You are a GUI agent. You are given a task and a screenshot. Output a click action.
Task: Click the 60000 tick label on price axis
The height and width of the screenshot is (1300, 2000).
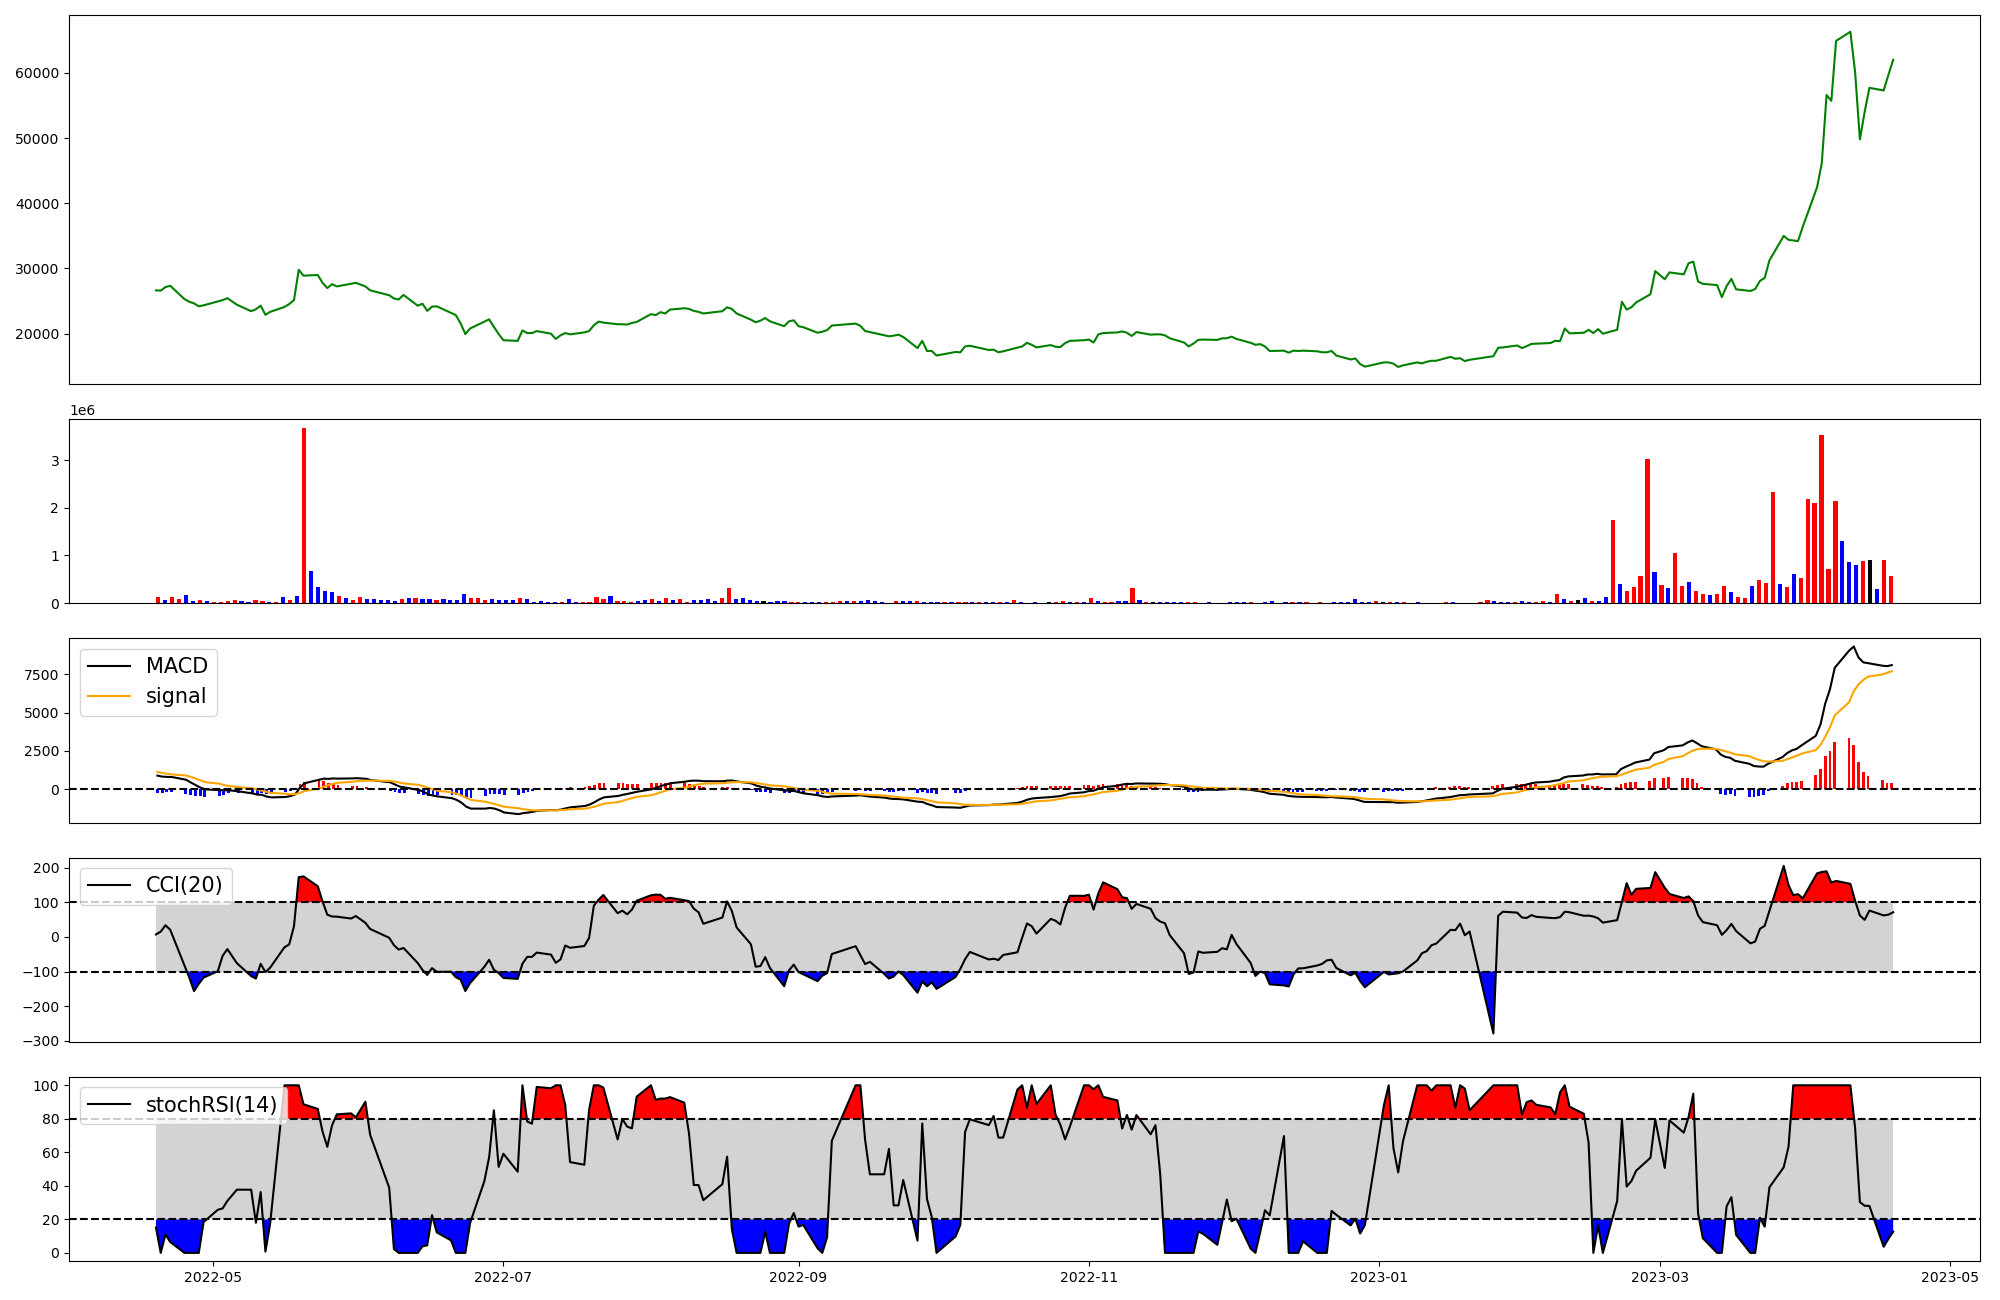click(x=37, y=73)
